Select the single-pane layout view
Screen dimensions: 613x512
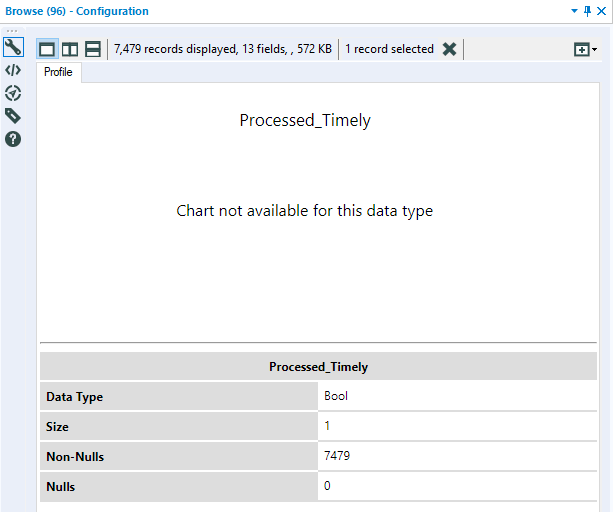(x=47, y=49)
